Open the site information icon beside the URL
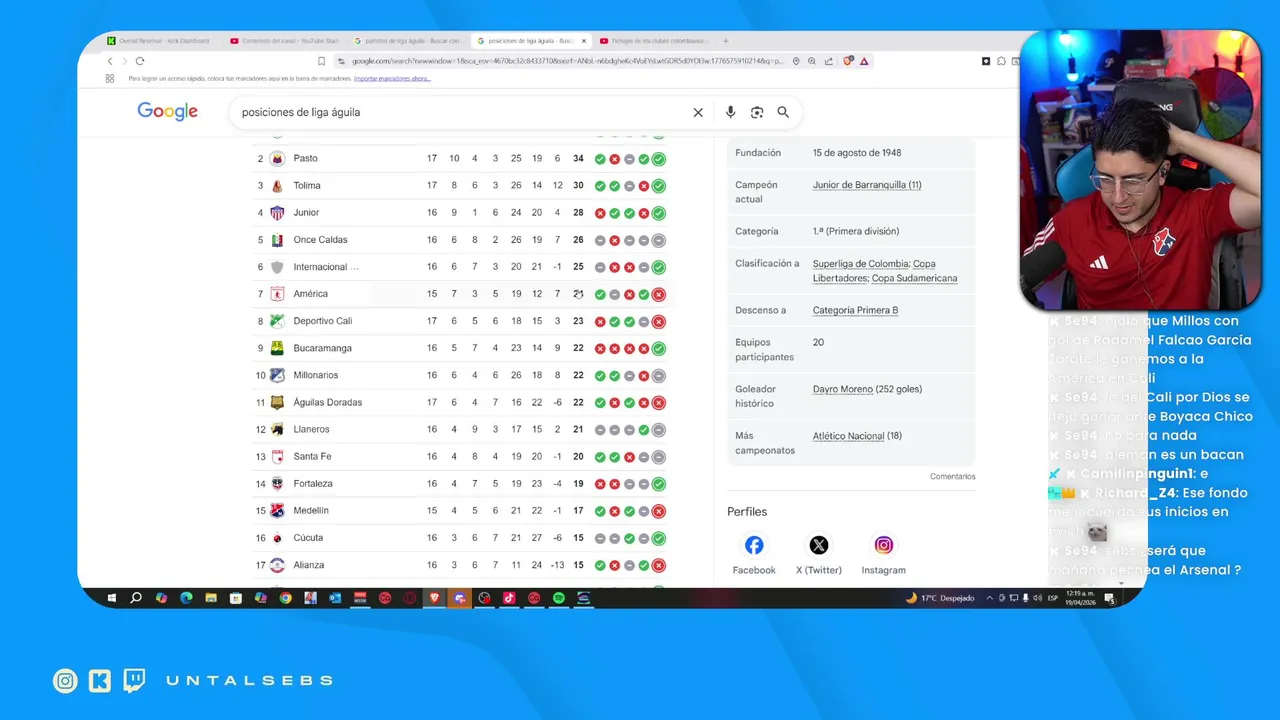This screenshot has width=1280, height=720. [x=341, y=61]
